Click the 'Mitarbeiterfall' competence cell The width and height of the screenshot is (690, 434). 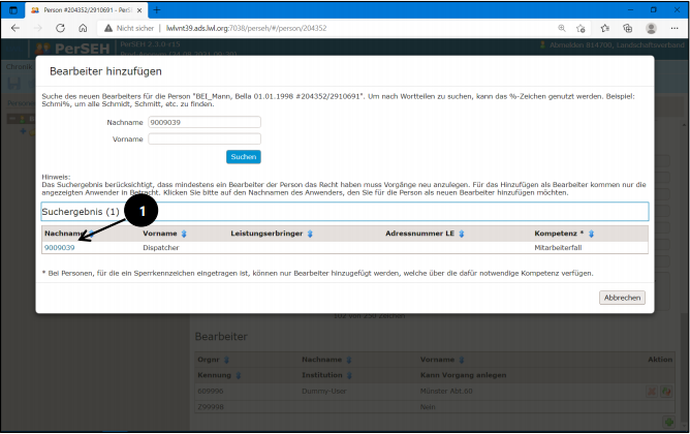click(x=558, y=248)
